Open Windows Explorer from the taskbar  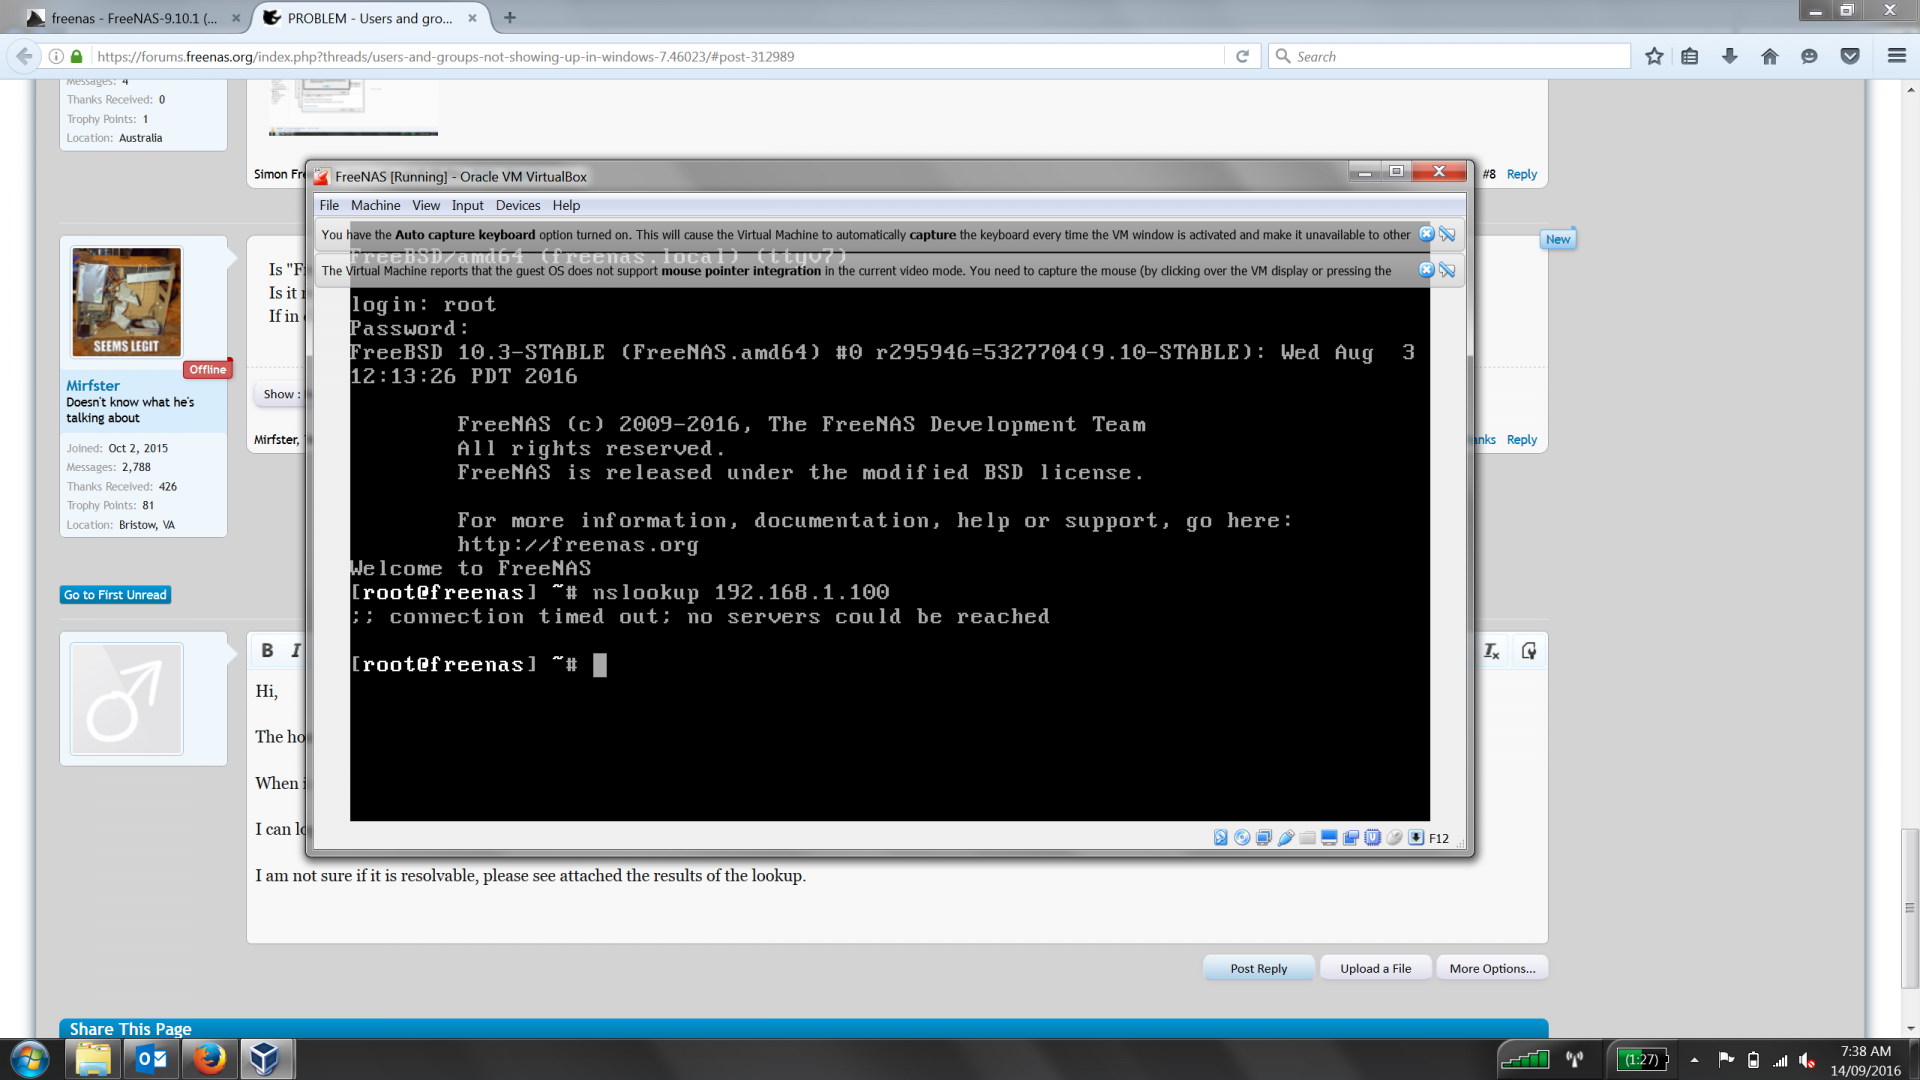(93, 1059)
